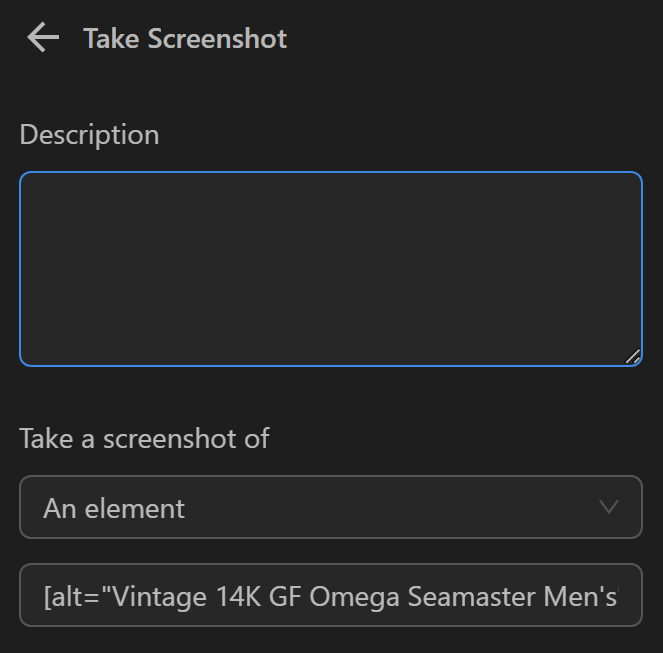Click the bottom-right corner grip of Description box
663x653 pixels.
[x=632, y=356]
